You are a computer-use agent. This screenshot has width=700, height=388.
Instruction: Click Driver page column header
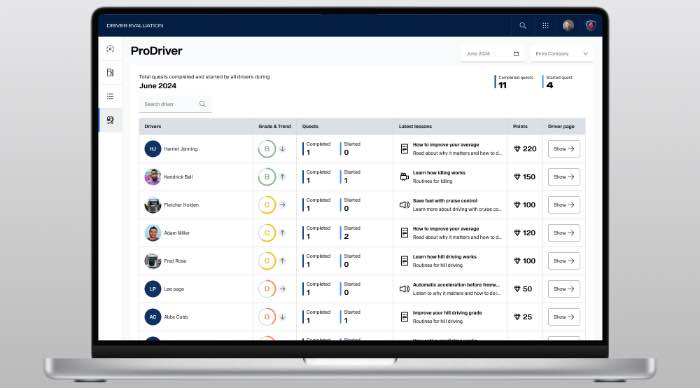point(561,126)
